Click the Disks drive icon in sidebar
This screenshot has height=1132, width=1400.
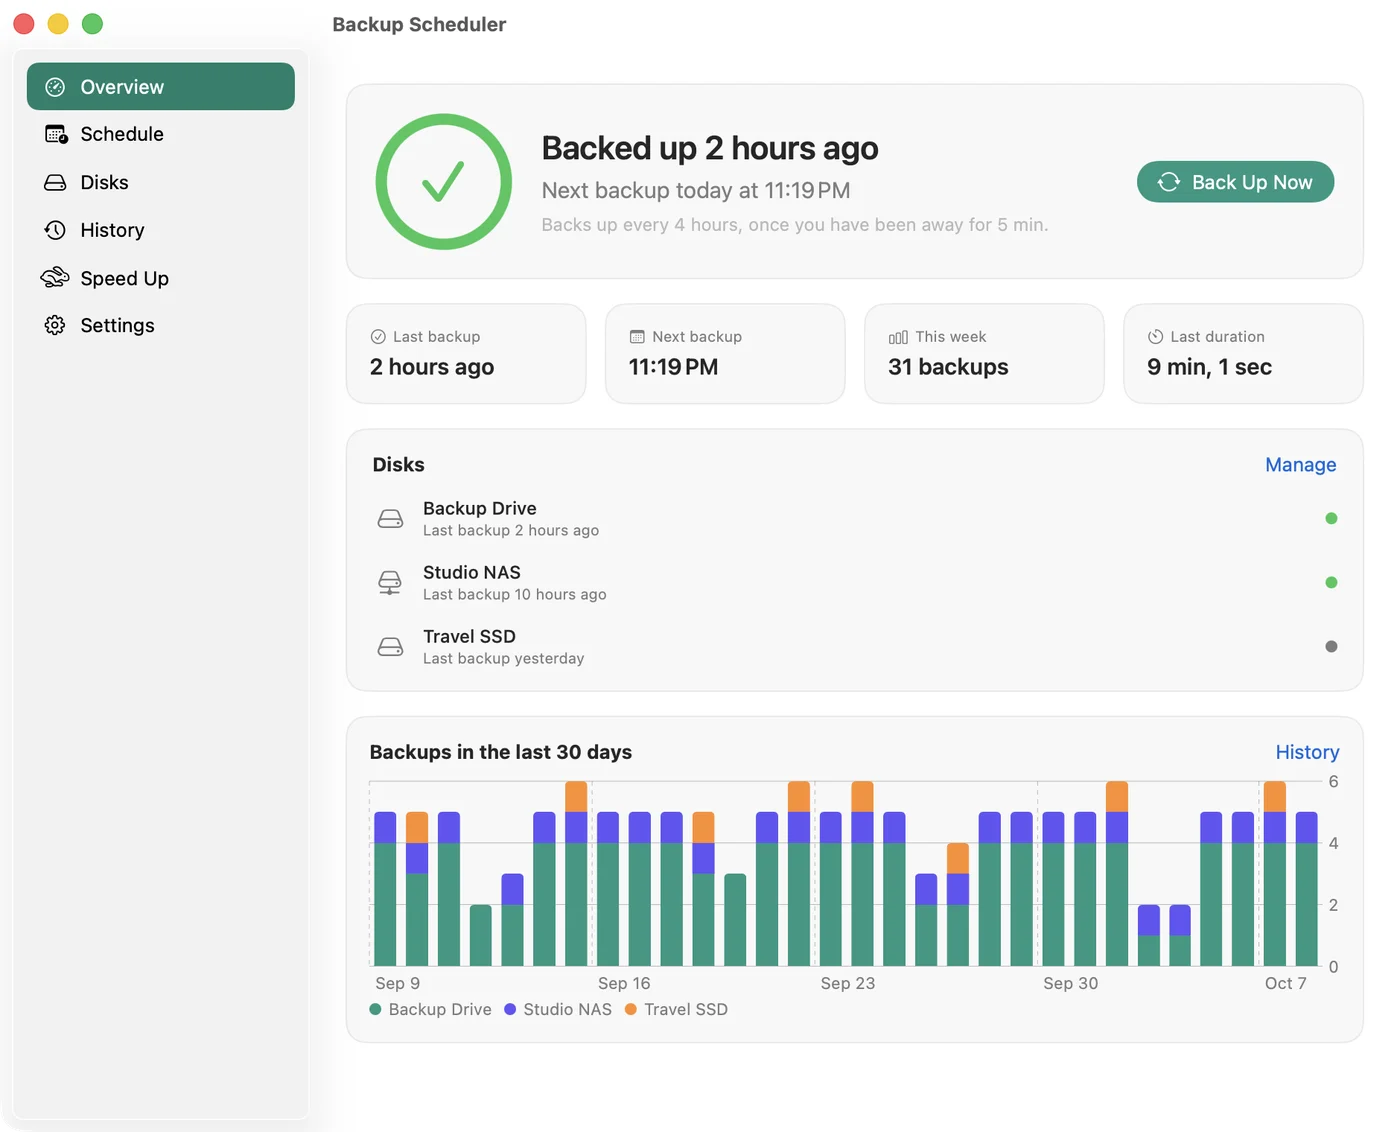[x=55, y=182]
